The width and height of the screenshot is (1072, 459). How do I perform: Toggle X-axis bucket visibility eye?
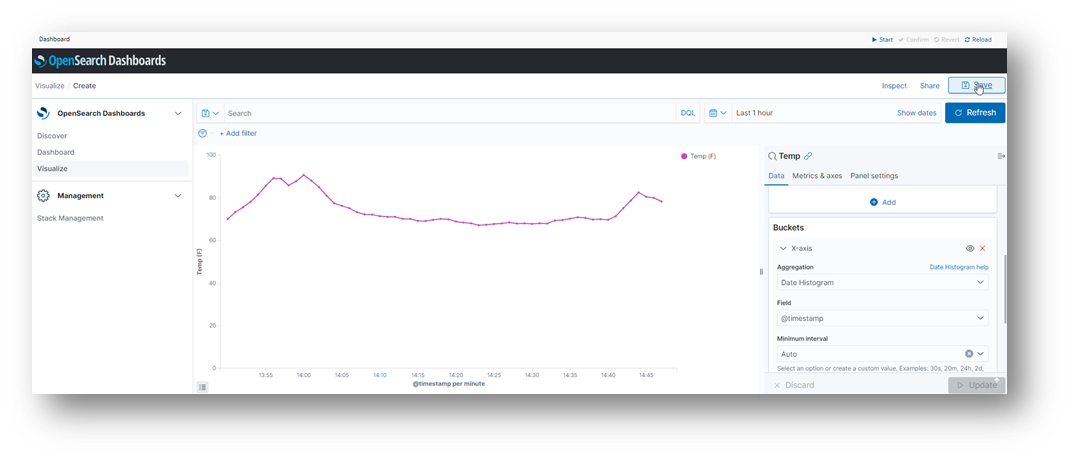pyautogui.click(x=969, y=248)
